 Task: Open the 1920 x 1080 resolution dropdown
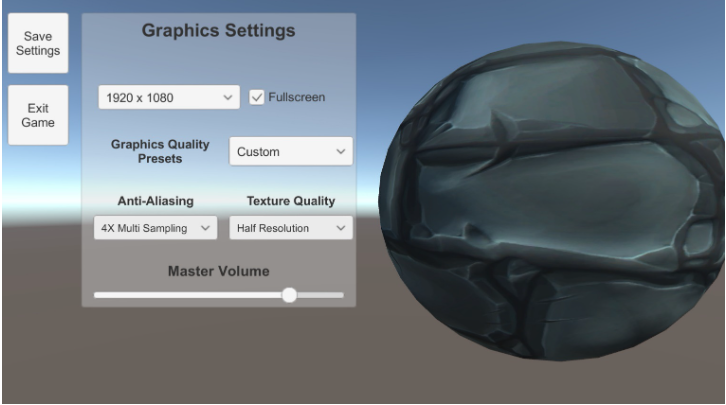[x=160, y=97]
